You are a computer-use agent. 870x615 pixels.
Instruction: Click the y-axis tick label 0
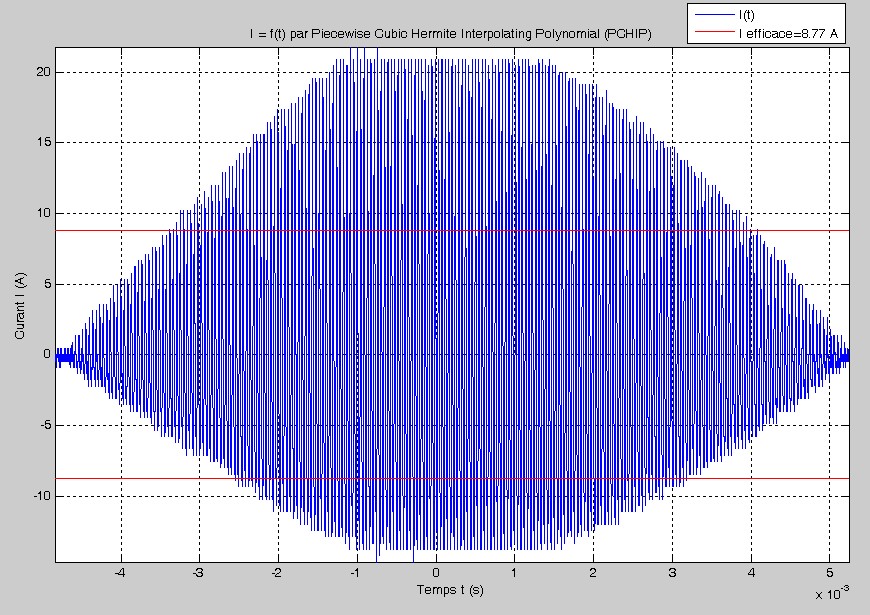click(46, 354)
